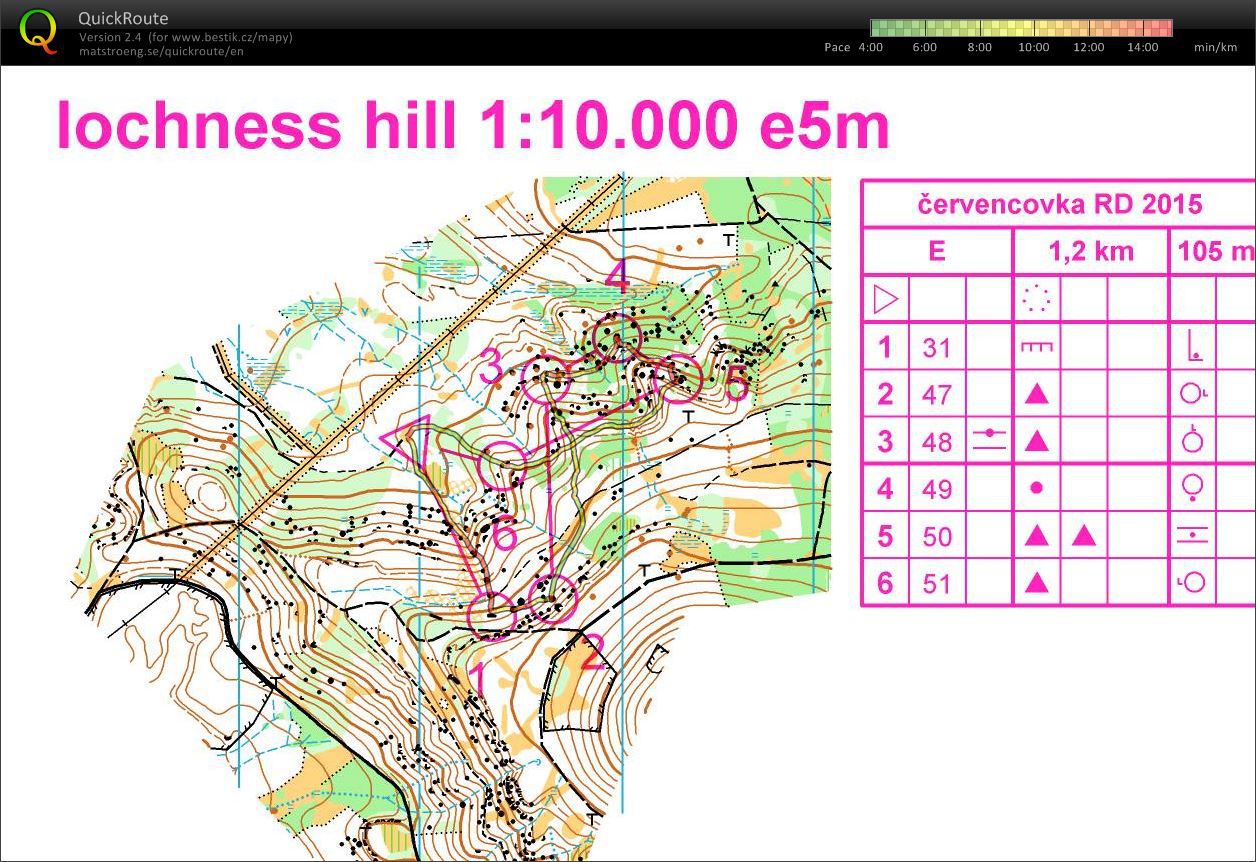Click the start triangle symbol in control description
1256x862 pixels.
886,299
